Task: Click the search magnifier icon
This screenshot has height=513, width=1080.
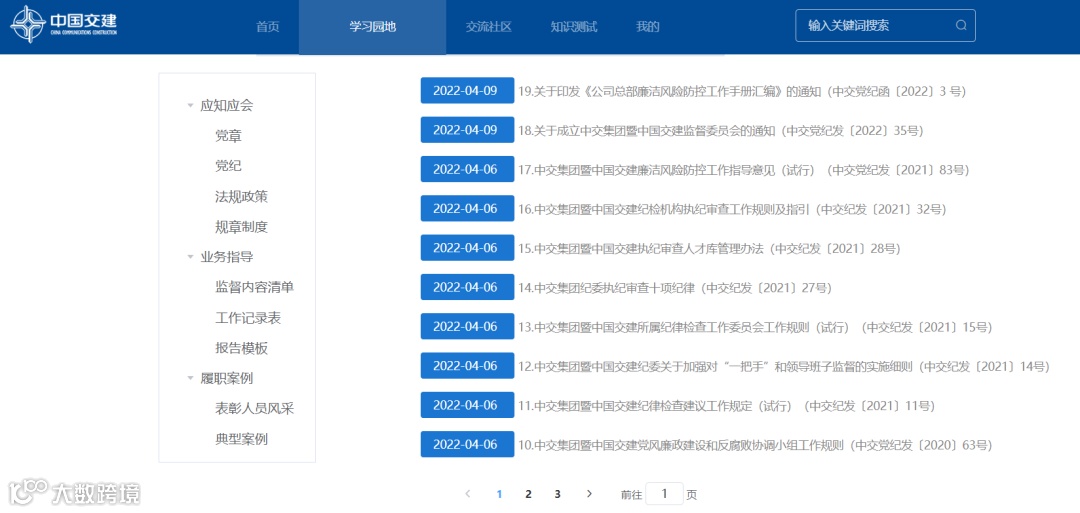Action: (962, 25)
